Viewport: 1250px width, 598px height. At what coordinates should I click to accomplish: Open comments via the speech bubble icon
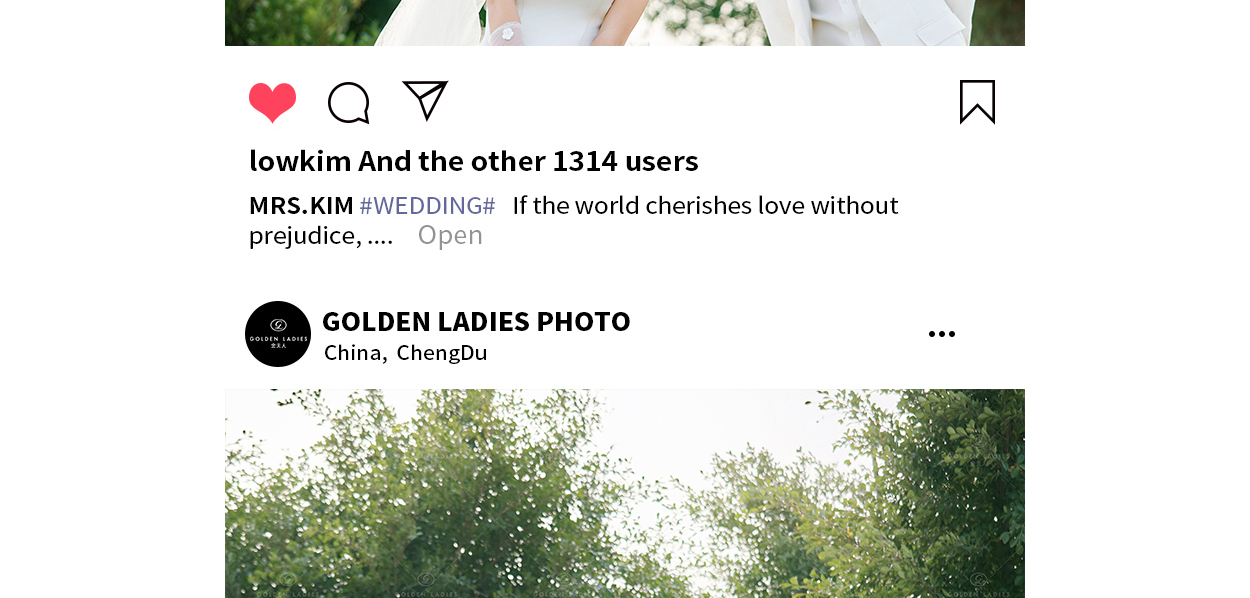pos(349,102)
